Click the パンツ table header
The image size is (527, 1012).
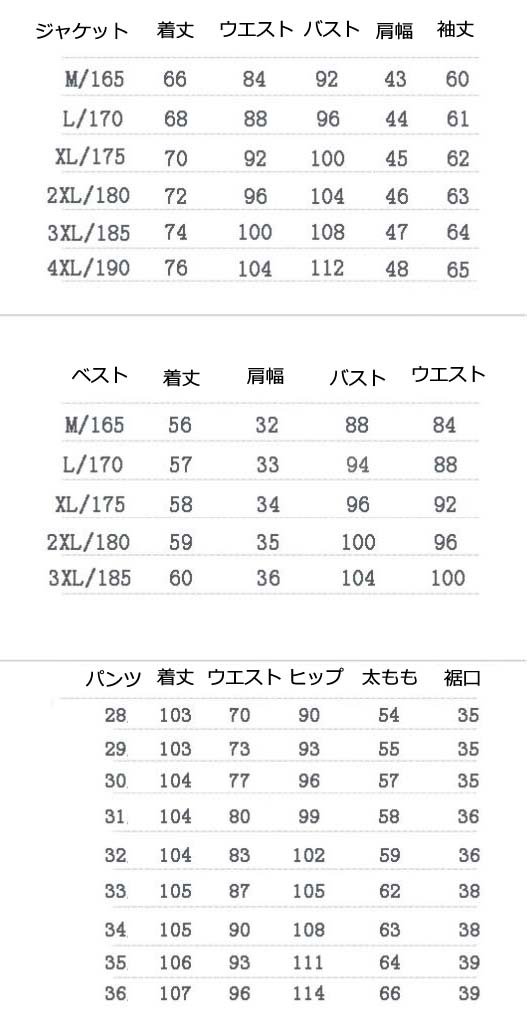pyautogui.click(x=114, y=678)
